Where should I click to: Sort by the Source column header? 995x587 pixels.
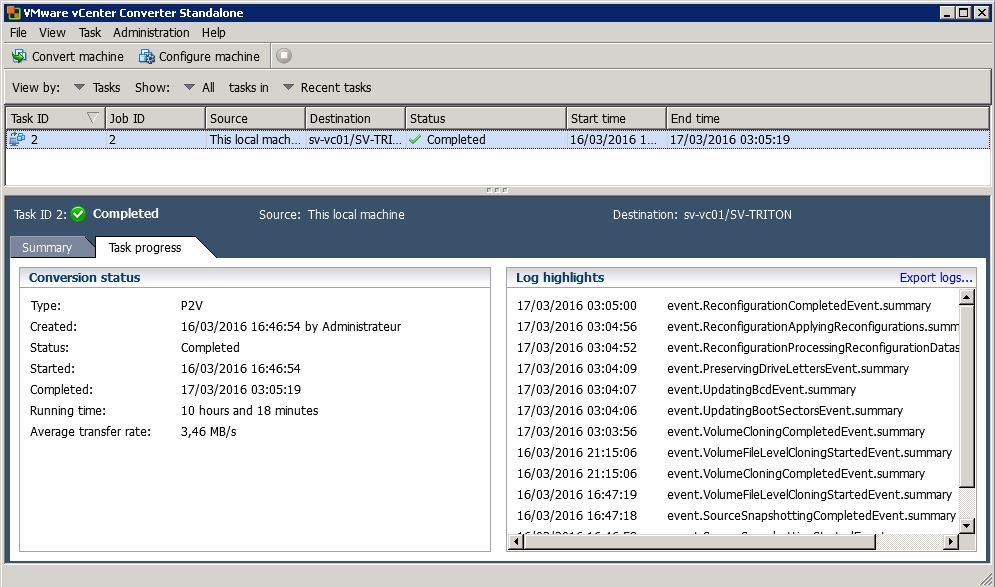[x=255, y=118]
